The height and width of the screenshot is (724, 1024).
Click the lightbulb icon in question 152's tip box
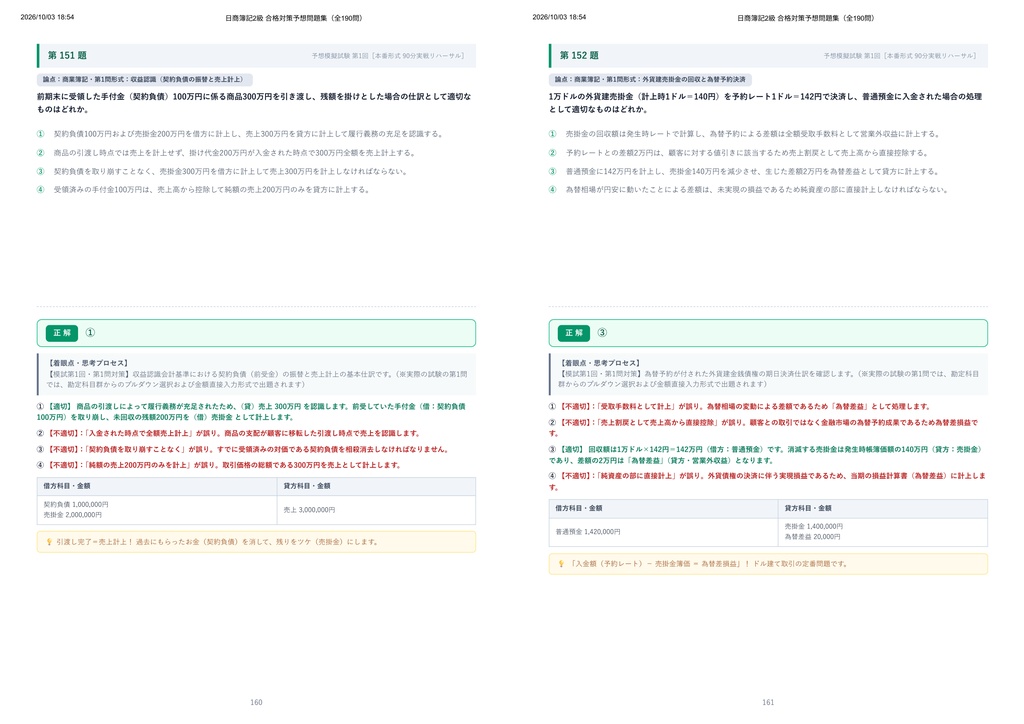click(x=561, y=564)
